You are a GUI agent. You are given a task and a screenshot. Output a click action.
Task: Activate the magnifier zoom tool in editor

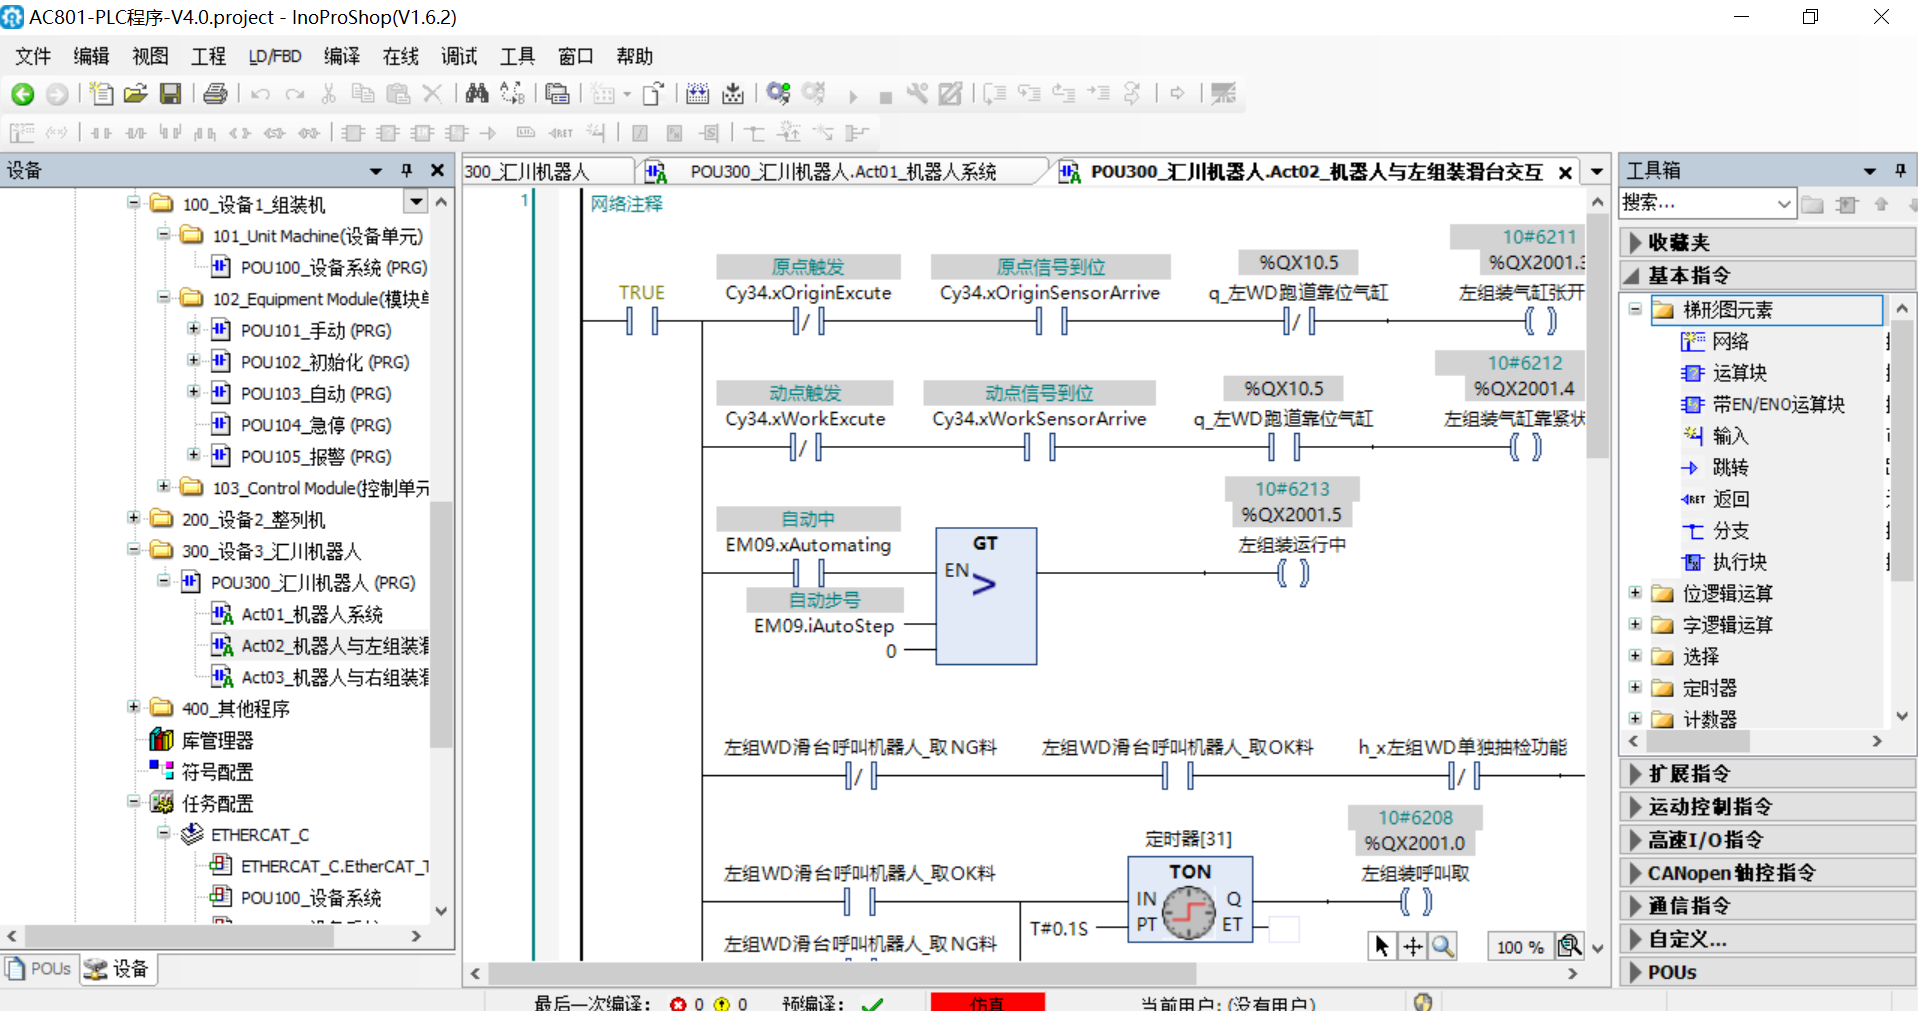pos(1442,946)
